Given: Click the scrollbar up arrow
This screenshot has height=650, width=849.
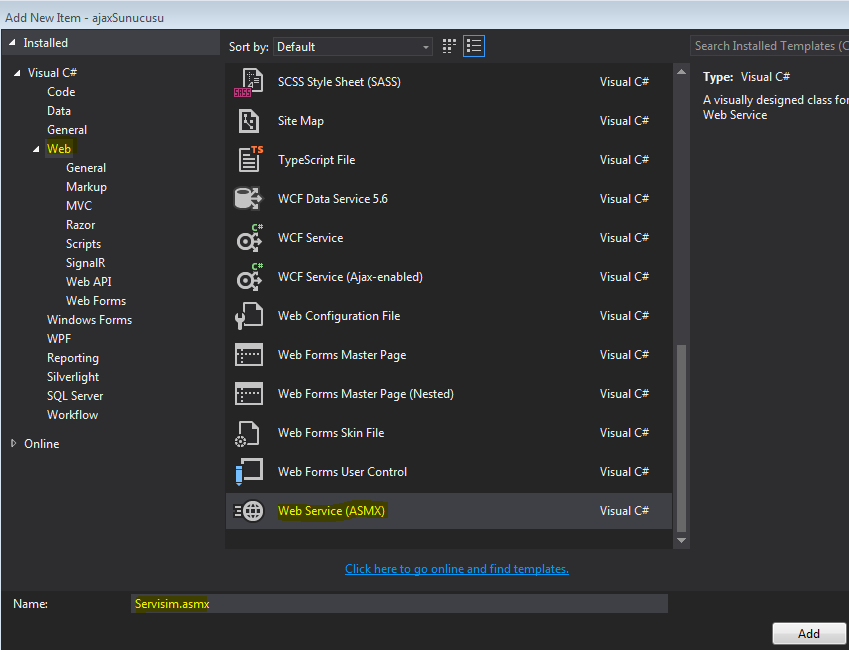Looking at the screenshot, I should [x=681, y=72].
